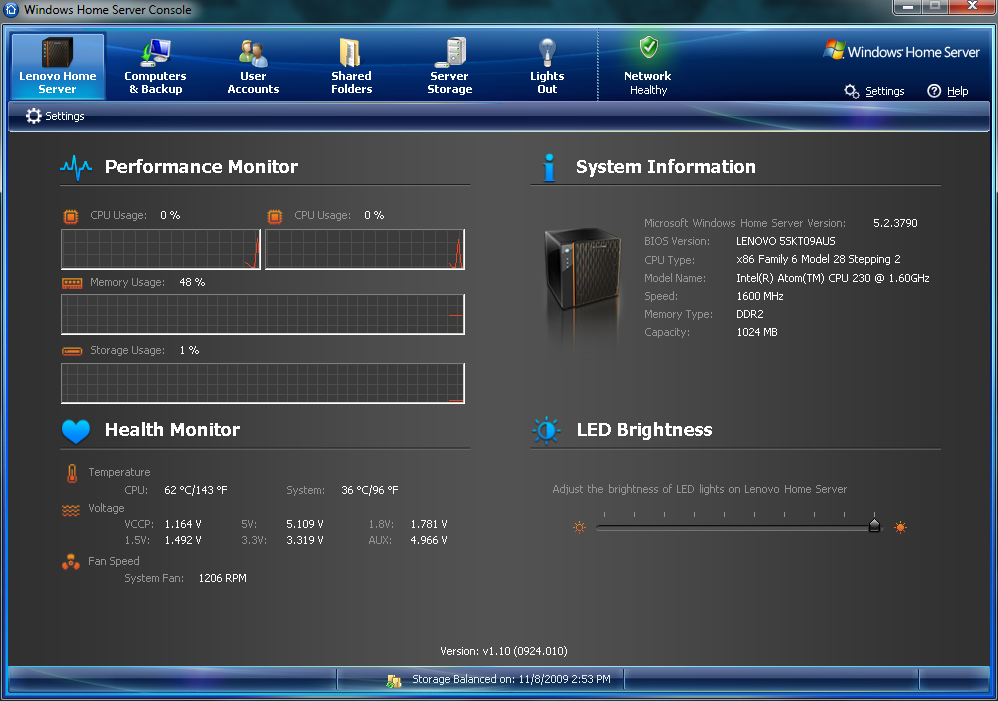Click the Performance Monitor pulse icon
This screenshot has height=701, width=998.
click(x=76, y=167)
